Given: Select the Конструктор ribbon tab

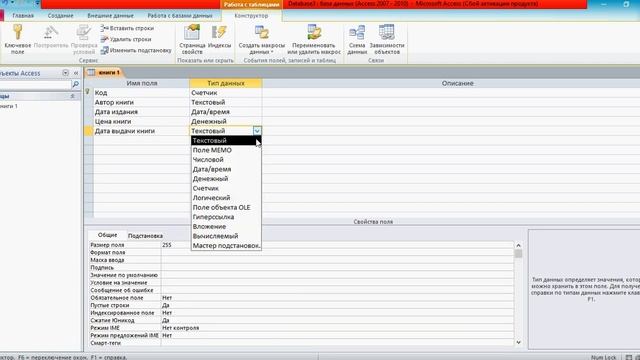Looking at the screenshot, I should point(251,16).
